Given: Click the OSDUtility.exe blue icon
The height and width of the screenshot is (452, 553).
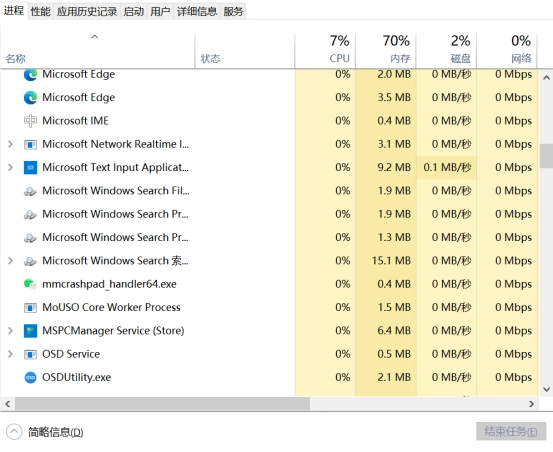Looking at the screenshot, I should [30, 378].
